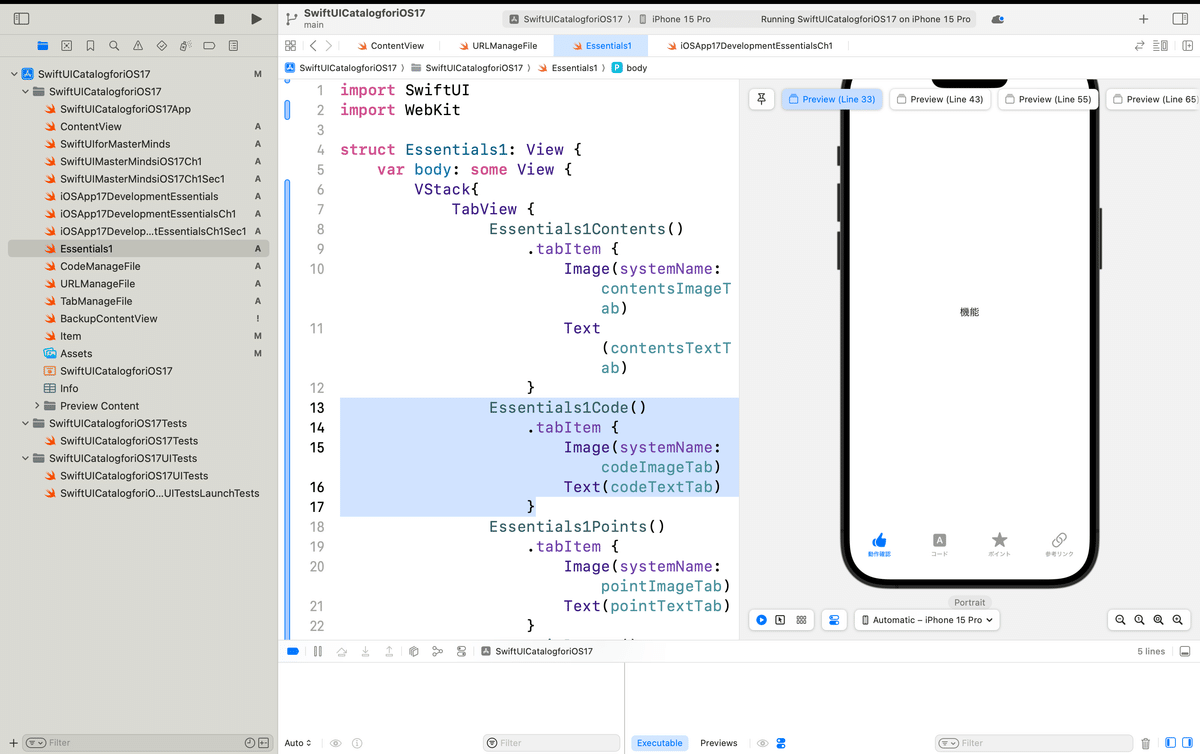Select the Essentials1 editor tab
Image resolution: width=1200 pixels, height=754 pixels.
(600, 46)
